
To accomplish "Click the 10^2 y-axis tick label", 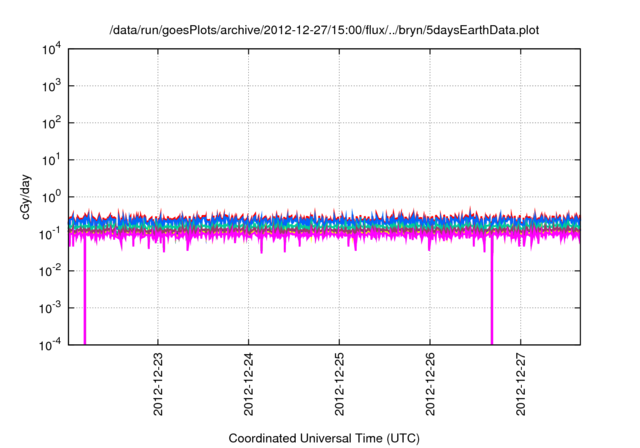I will (x=52, y=123).
